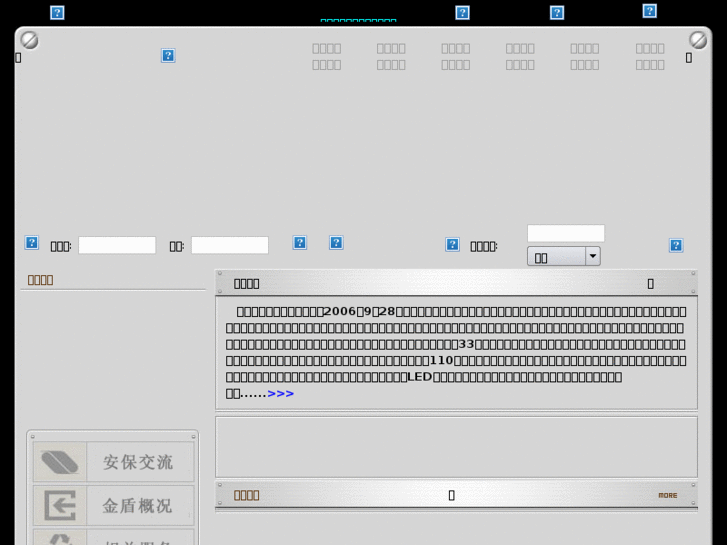Follow the teal link at top center
The image size is (727, 545).
point(358,20)
